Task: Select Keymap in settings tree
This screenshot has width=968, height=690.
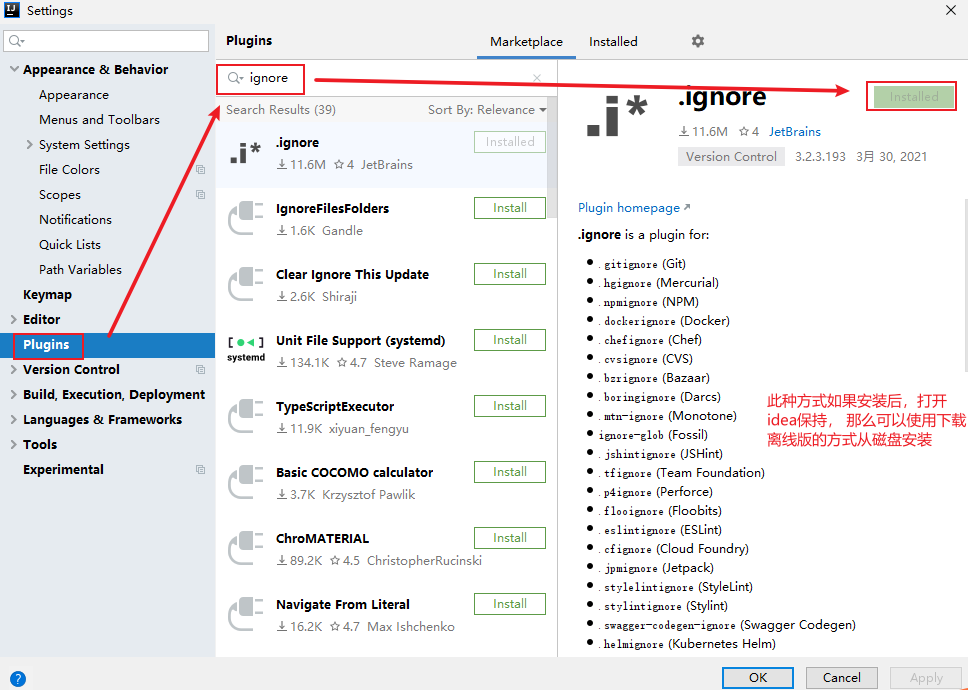Action: (48, 294)
